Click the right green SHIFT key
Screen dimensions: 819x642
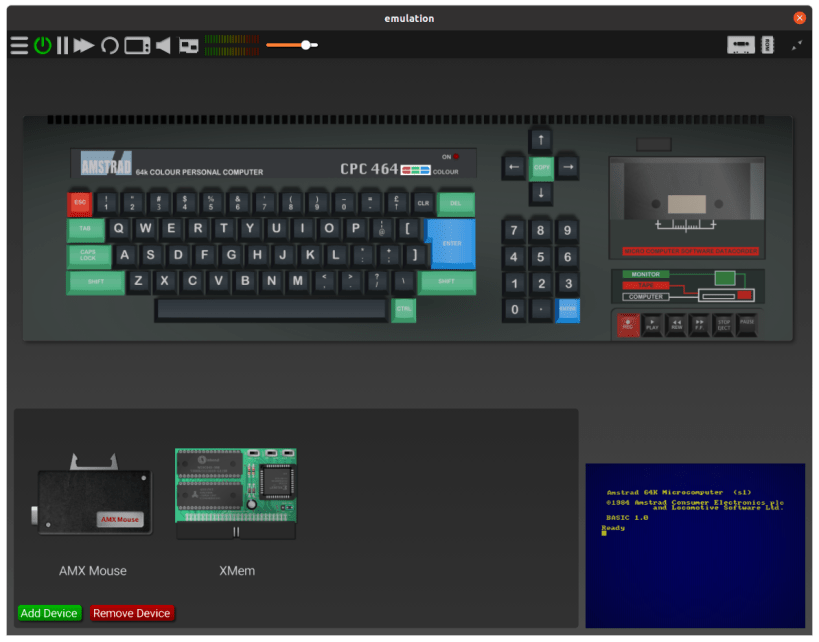[x=447, y=283]
